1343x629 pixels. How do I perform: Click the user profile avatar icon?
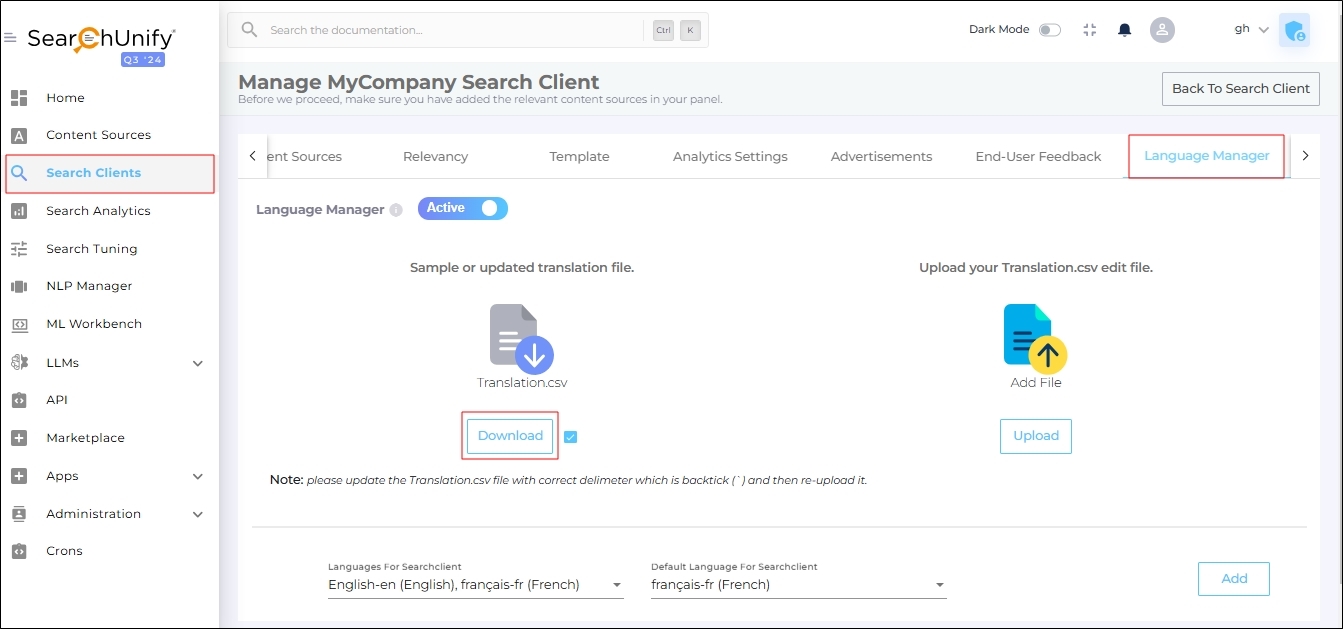pos(1162,30)
